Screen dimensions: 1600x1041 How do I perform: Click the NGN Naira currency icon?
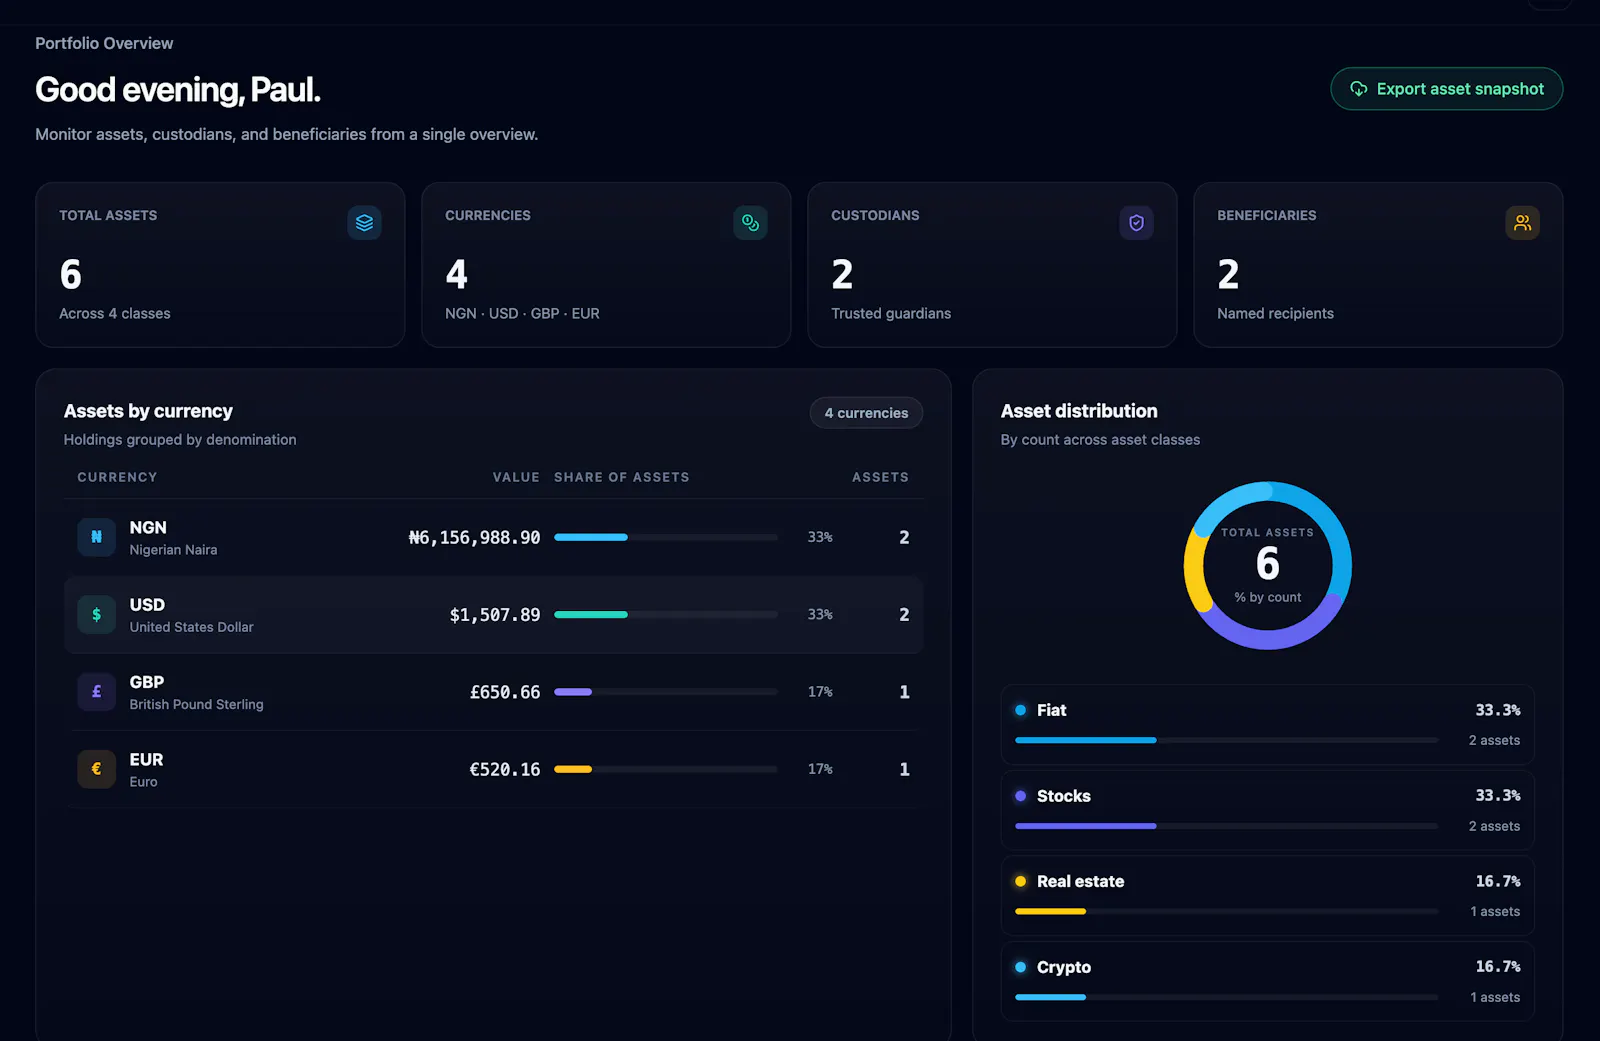point(97,537)
